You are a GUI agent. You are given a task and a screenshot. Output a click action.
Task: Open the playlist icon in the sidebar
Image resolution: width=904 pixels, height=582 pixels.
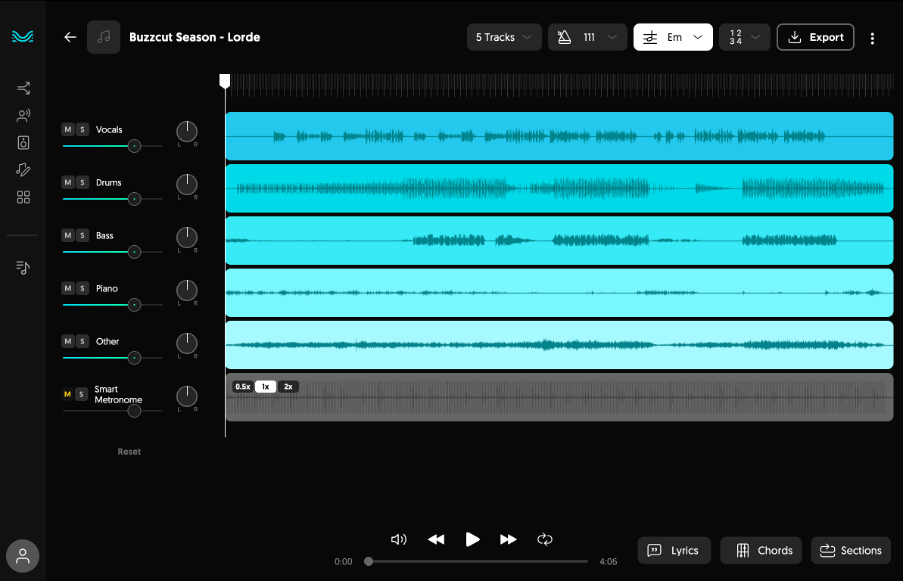point(23,267)
